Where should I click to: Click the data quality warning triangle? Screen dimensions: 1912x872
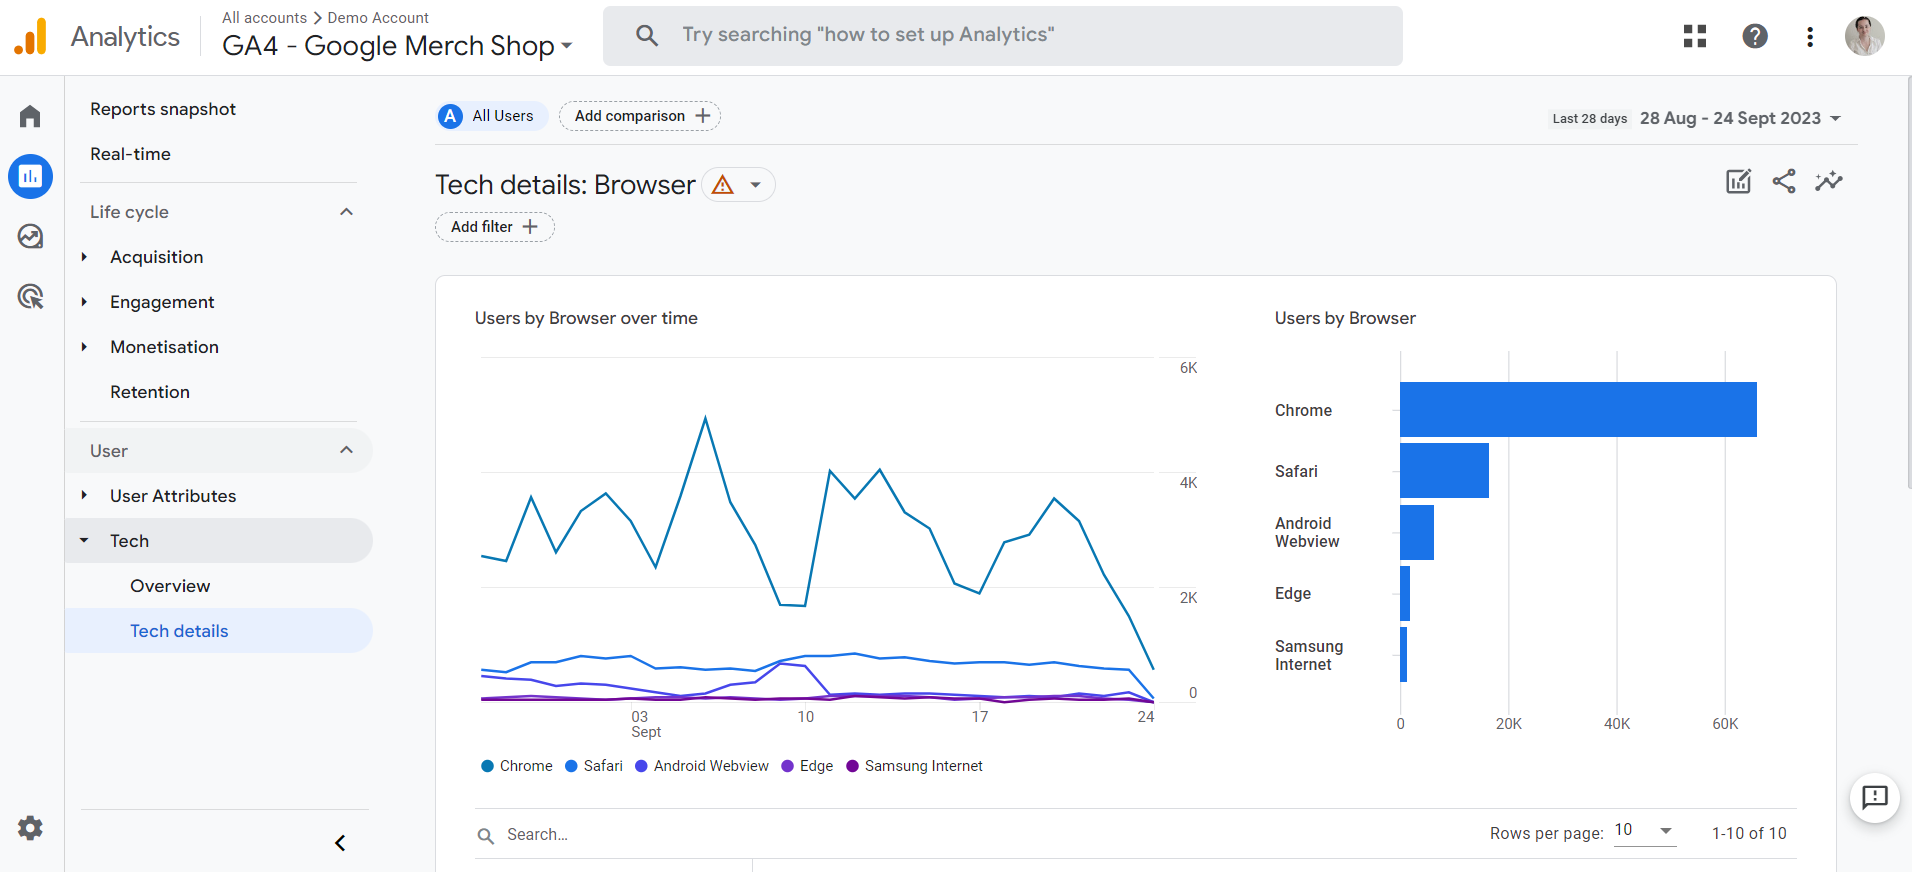pos(723,185)
